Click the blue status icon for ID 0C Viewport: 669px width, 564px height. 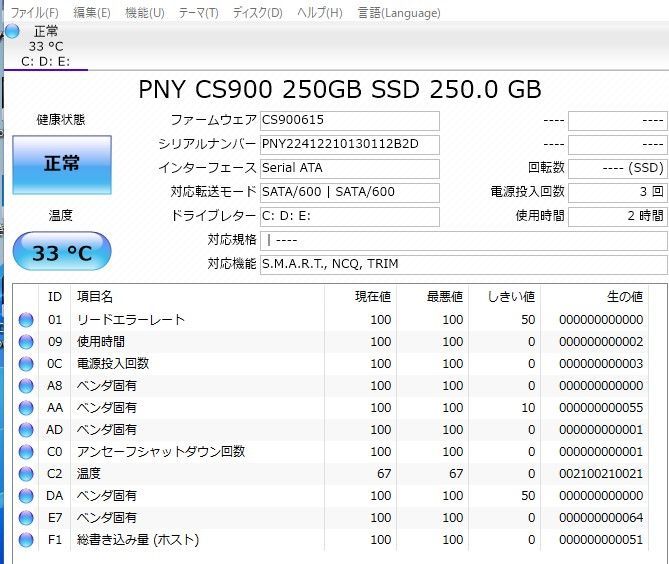(26, 363)
